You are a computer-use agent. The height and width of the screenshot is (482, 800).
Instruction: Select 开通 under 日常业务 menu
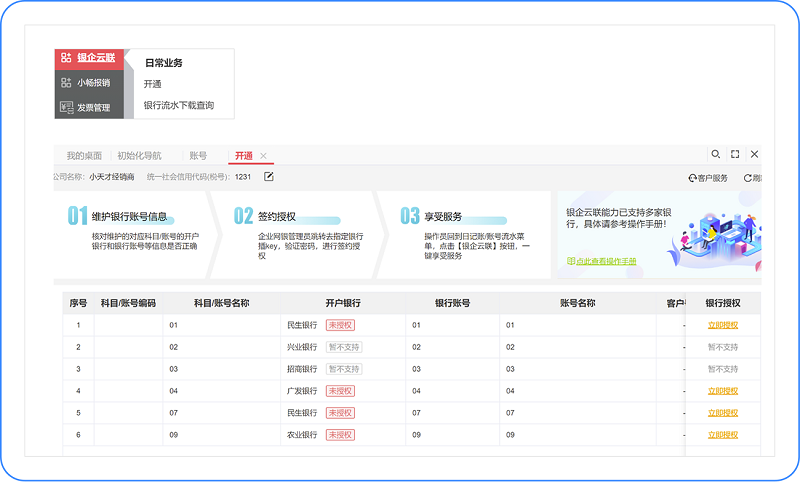153,84
